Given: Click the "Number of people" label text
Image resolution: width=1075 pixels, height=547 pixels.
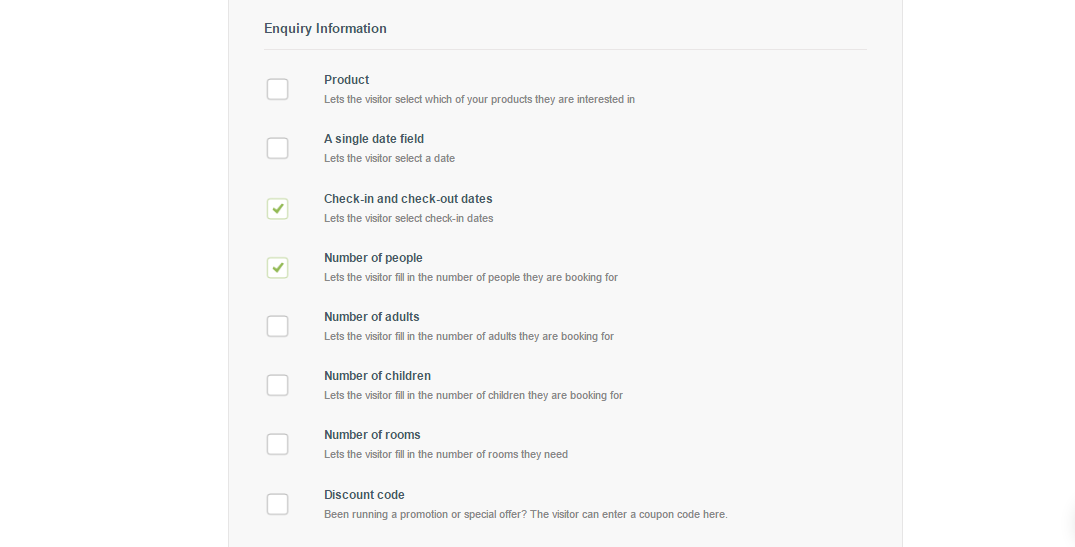Looking at the screenshot, I should (373, 258).
